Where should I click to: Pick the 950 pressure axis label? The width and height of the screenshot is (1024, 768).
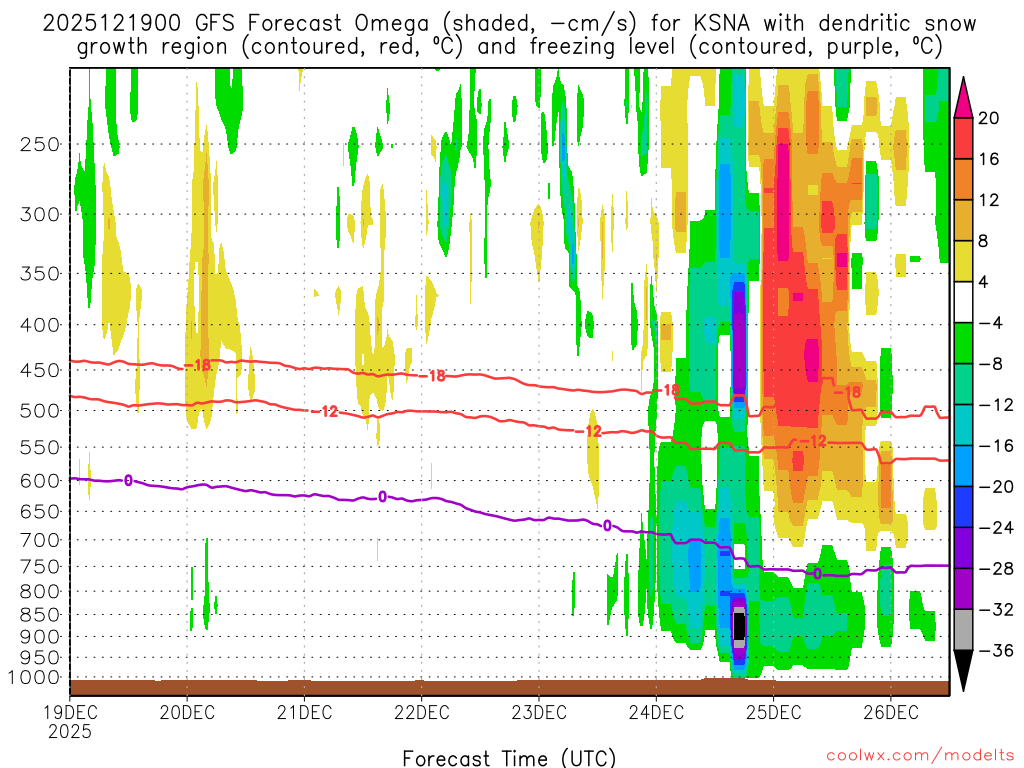click(40, 658)
